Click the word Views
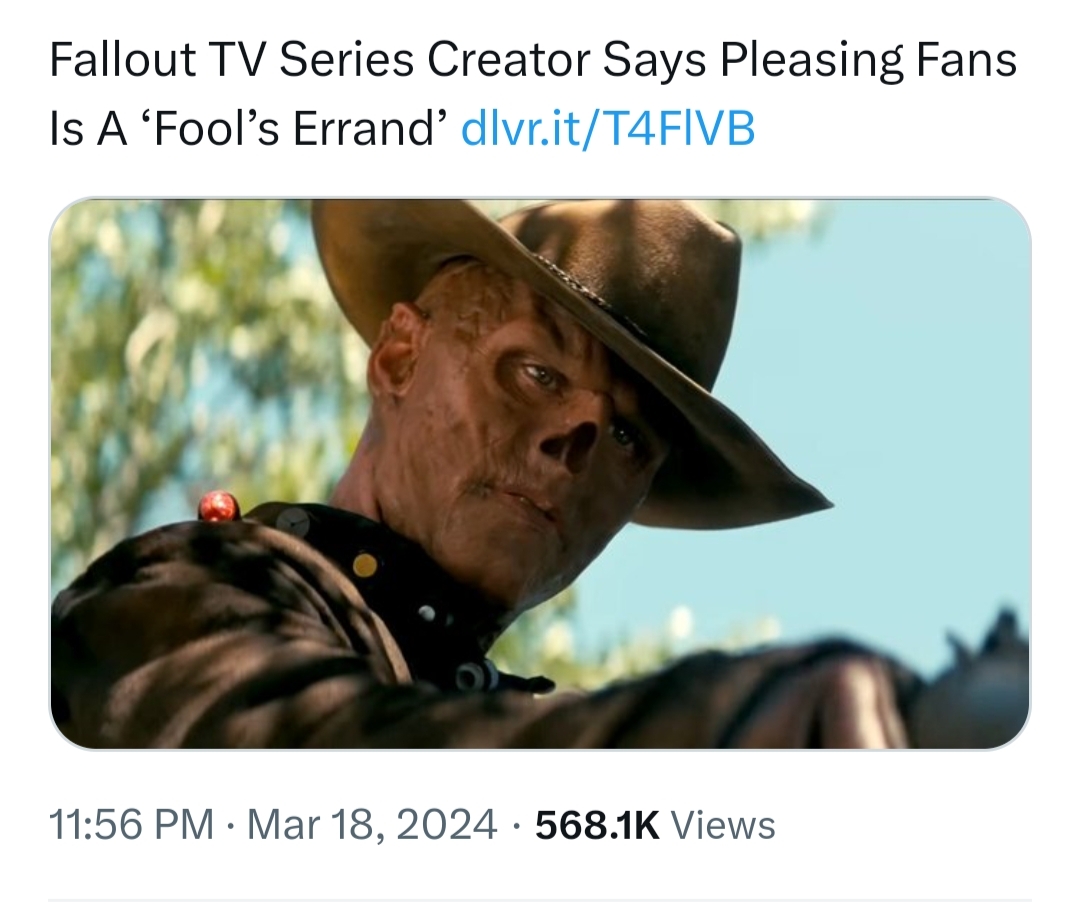1080x904 pixels. point(723,825)
